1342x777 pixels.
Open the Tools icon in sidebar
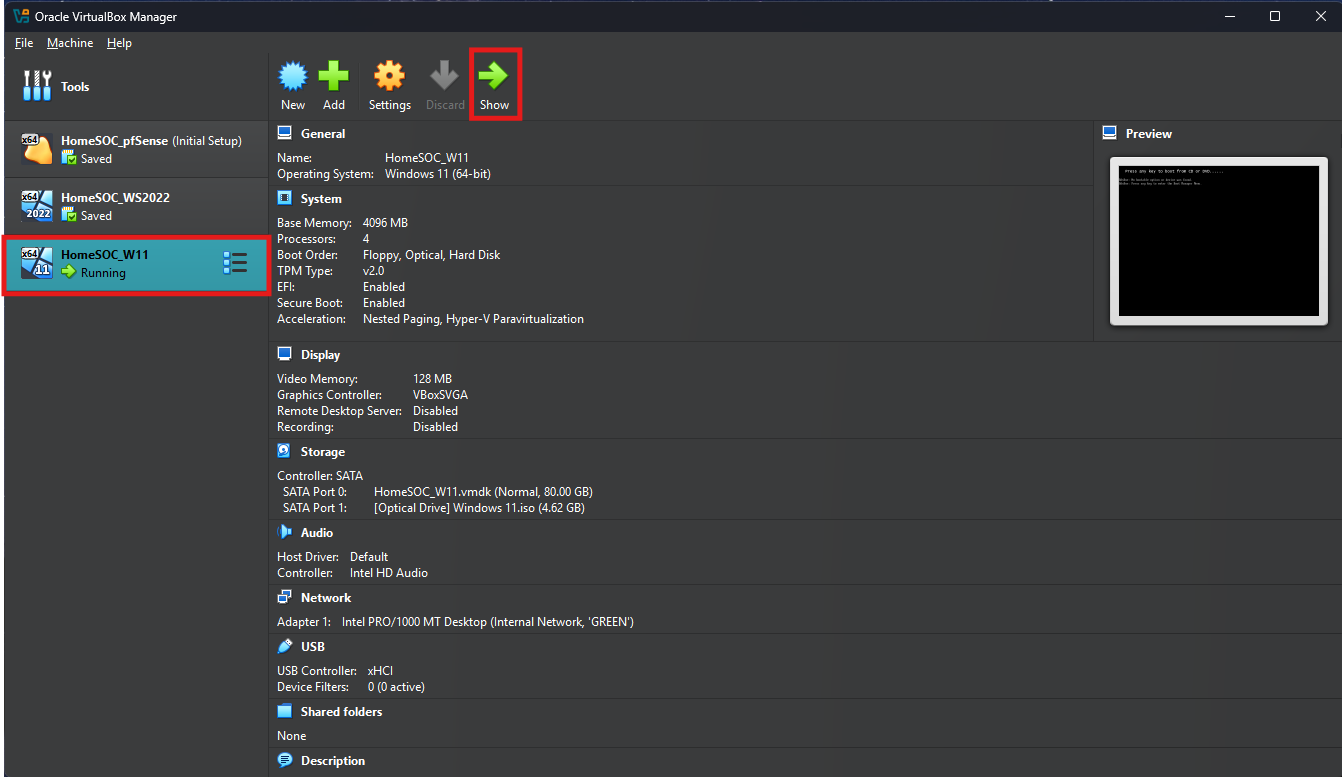click(37, 87)
